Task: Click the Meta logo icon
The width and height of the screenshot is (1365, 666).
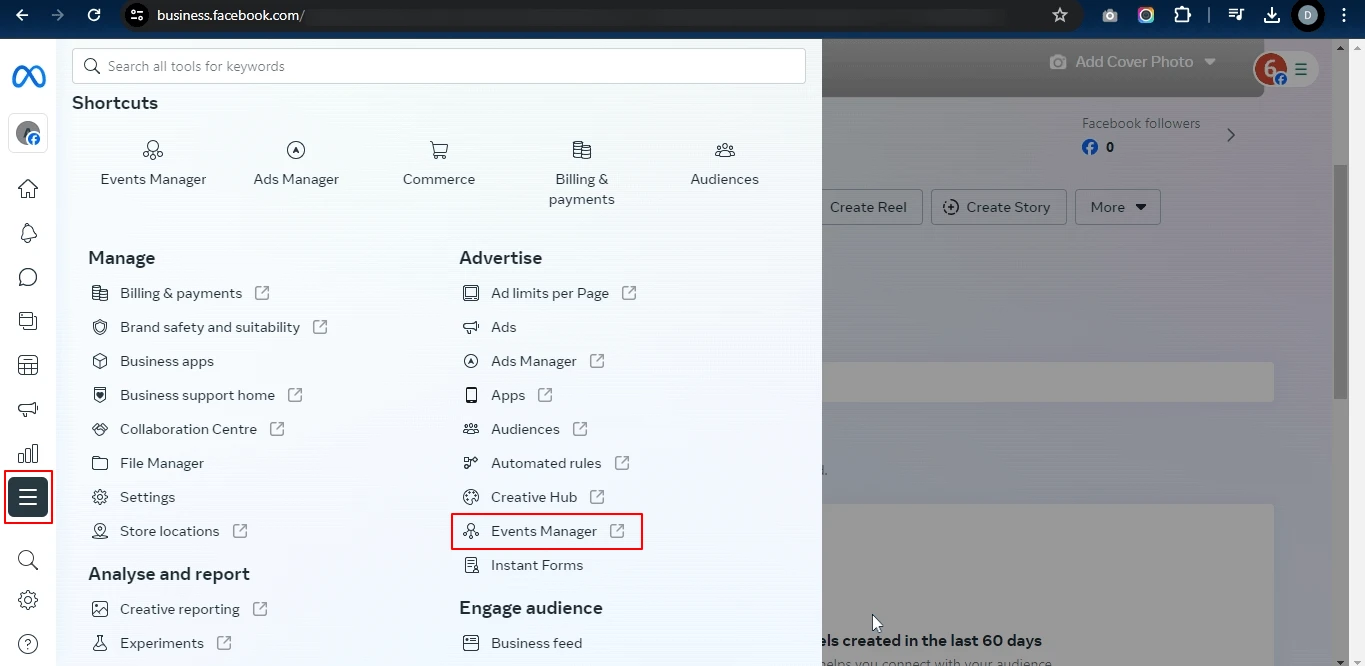Action: coord(28,76)
